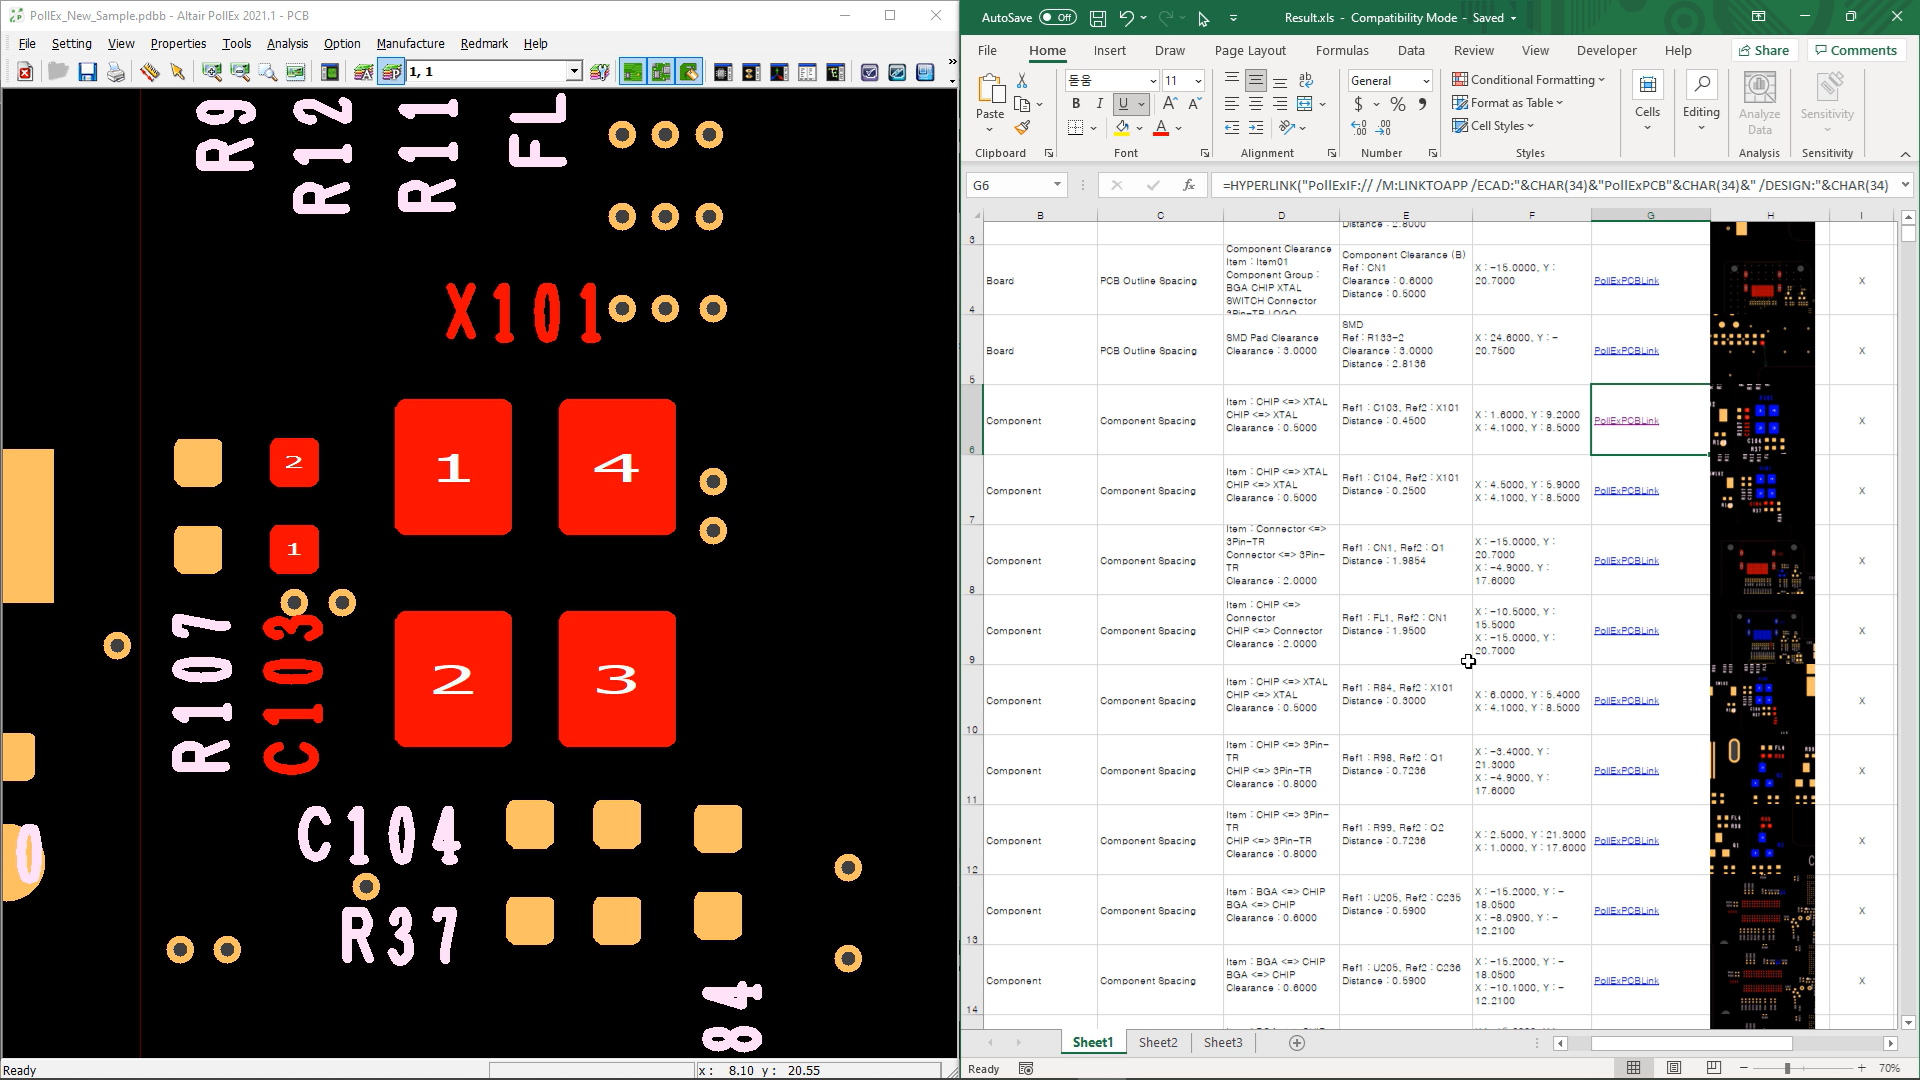Open the font size dropdown showing 11
Viewport: 1920px width, 1080px height.
pyautogui.click(x=1198, y=81)
